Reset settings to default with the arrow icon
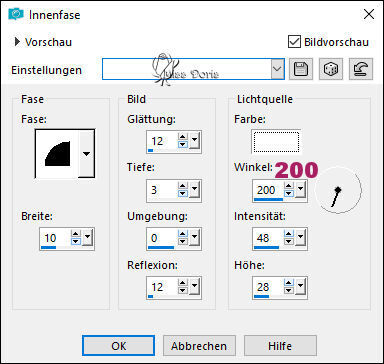Image resolution: width=384 pixels, height=364 pixels. (361, 69)
